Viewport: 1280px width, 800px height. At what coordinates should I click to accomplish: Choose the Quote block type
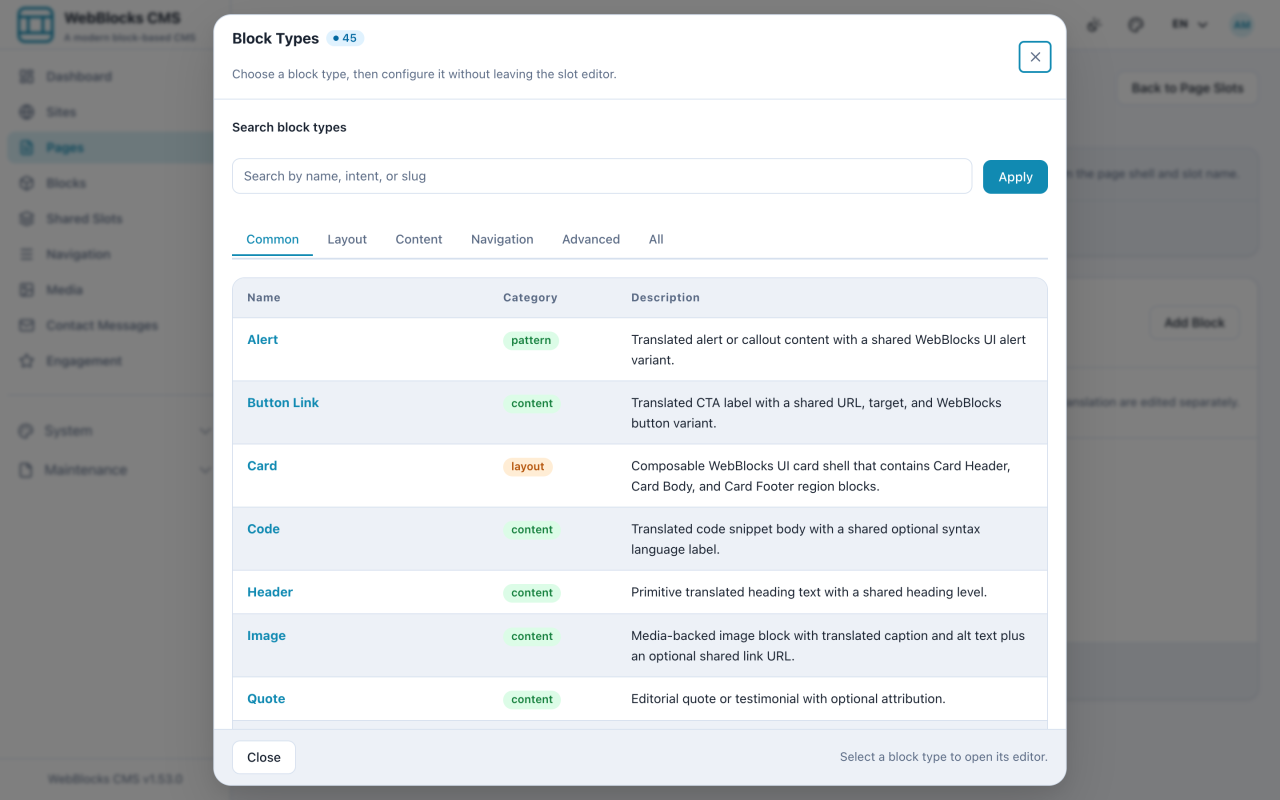266,699
